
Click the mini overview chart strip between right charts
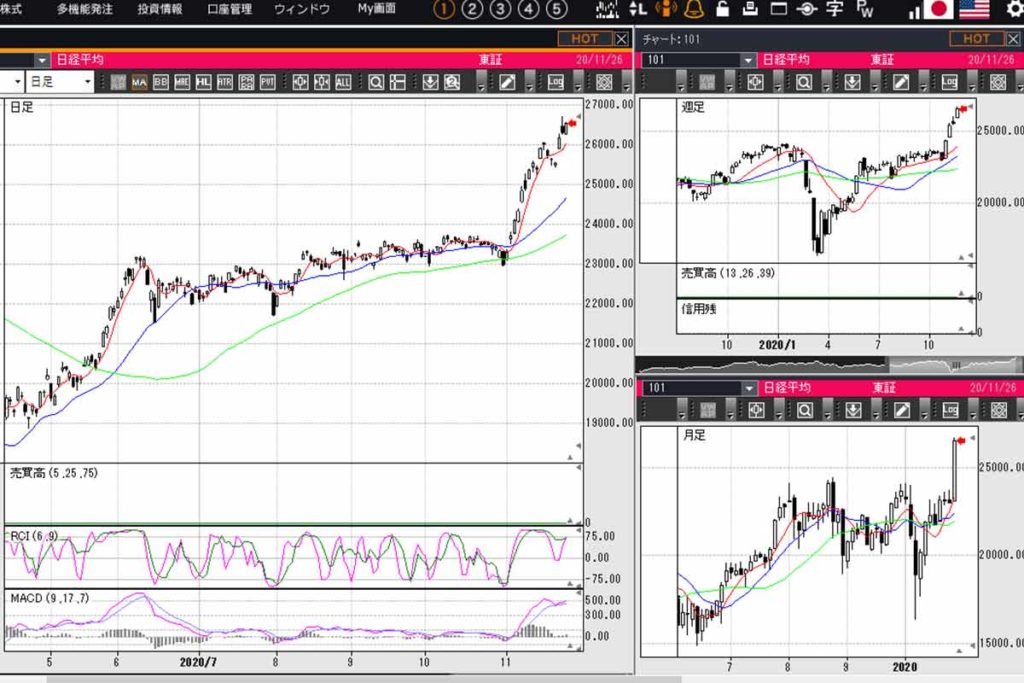[828, 364]
